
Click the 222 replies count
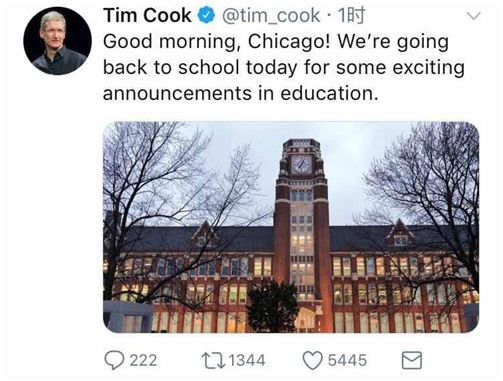pyautogui.click(x=143, y=361)
